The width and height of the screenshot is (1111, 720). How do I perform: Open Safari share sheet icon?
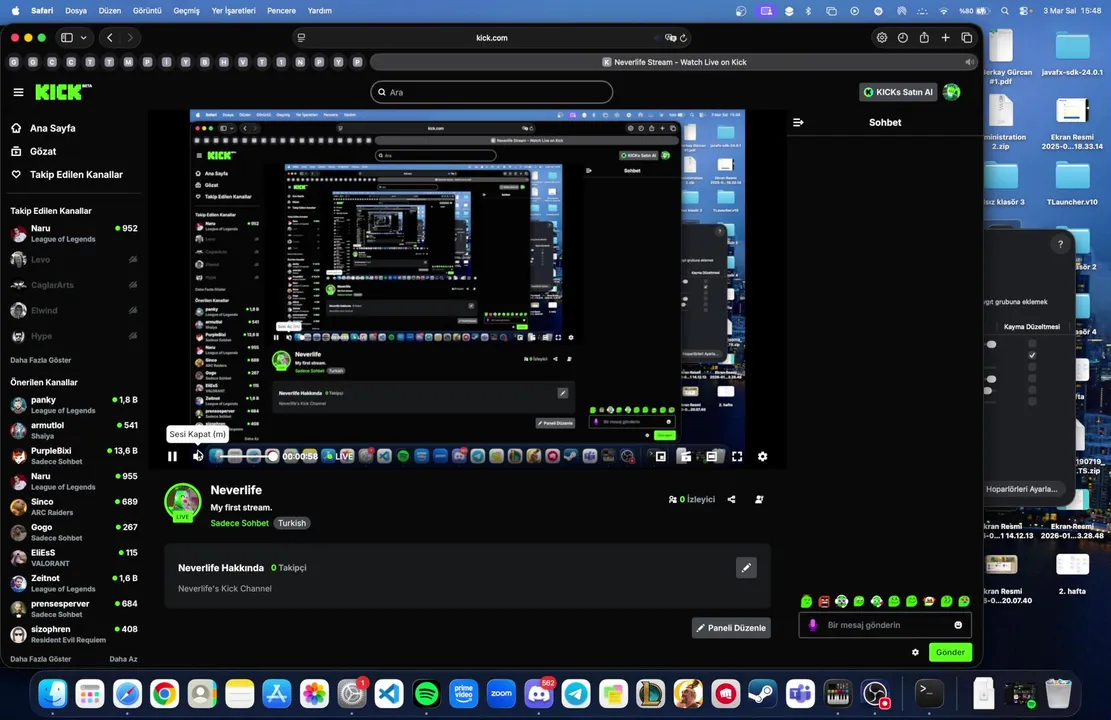[x=924, y=38]
